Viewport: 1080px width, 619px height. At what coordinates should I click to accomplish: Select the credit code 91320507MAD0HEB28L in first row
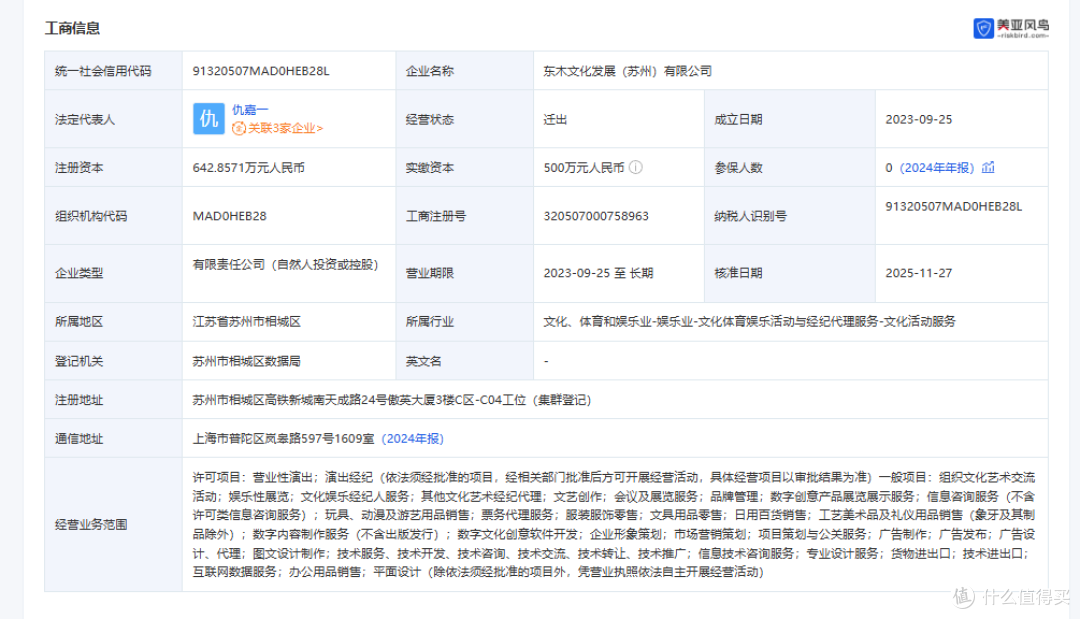(x=261, y=71)
